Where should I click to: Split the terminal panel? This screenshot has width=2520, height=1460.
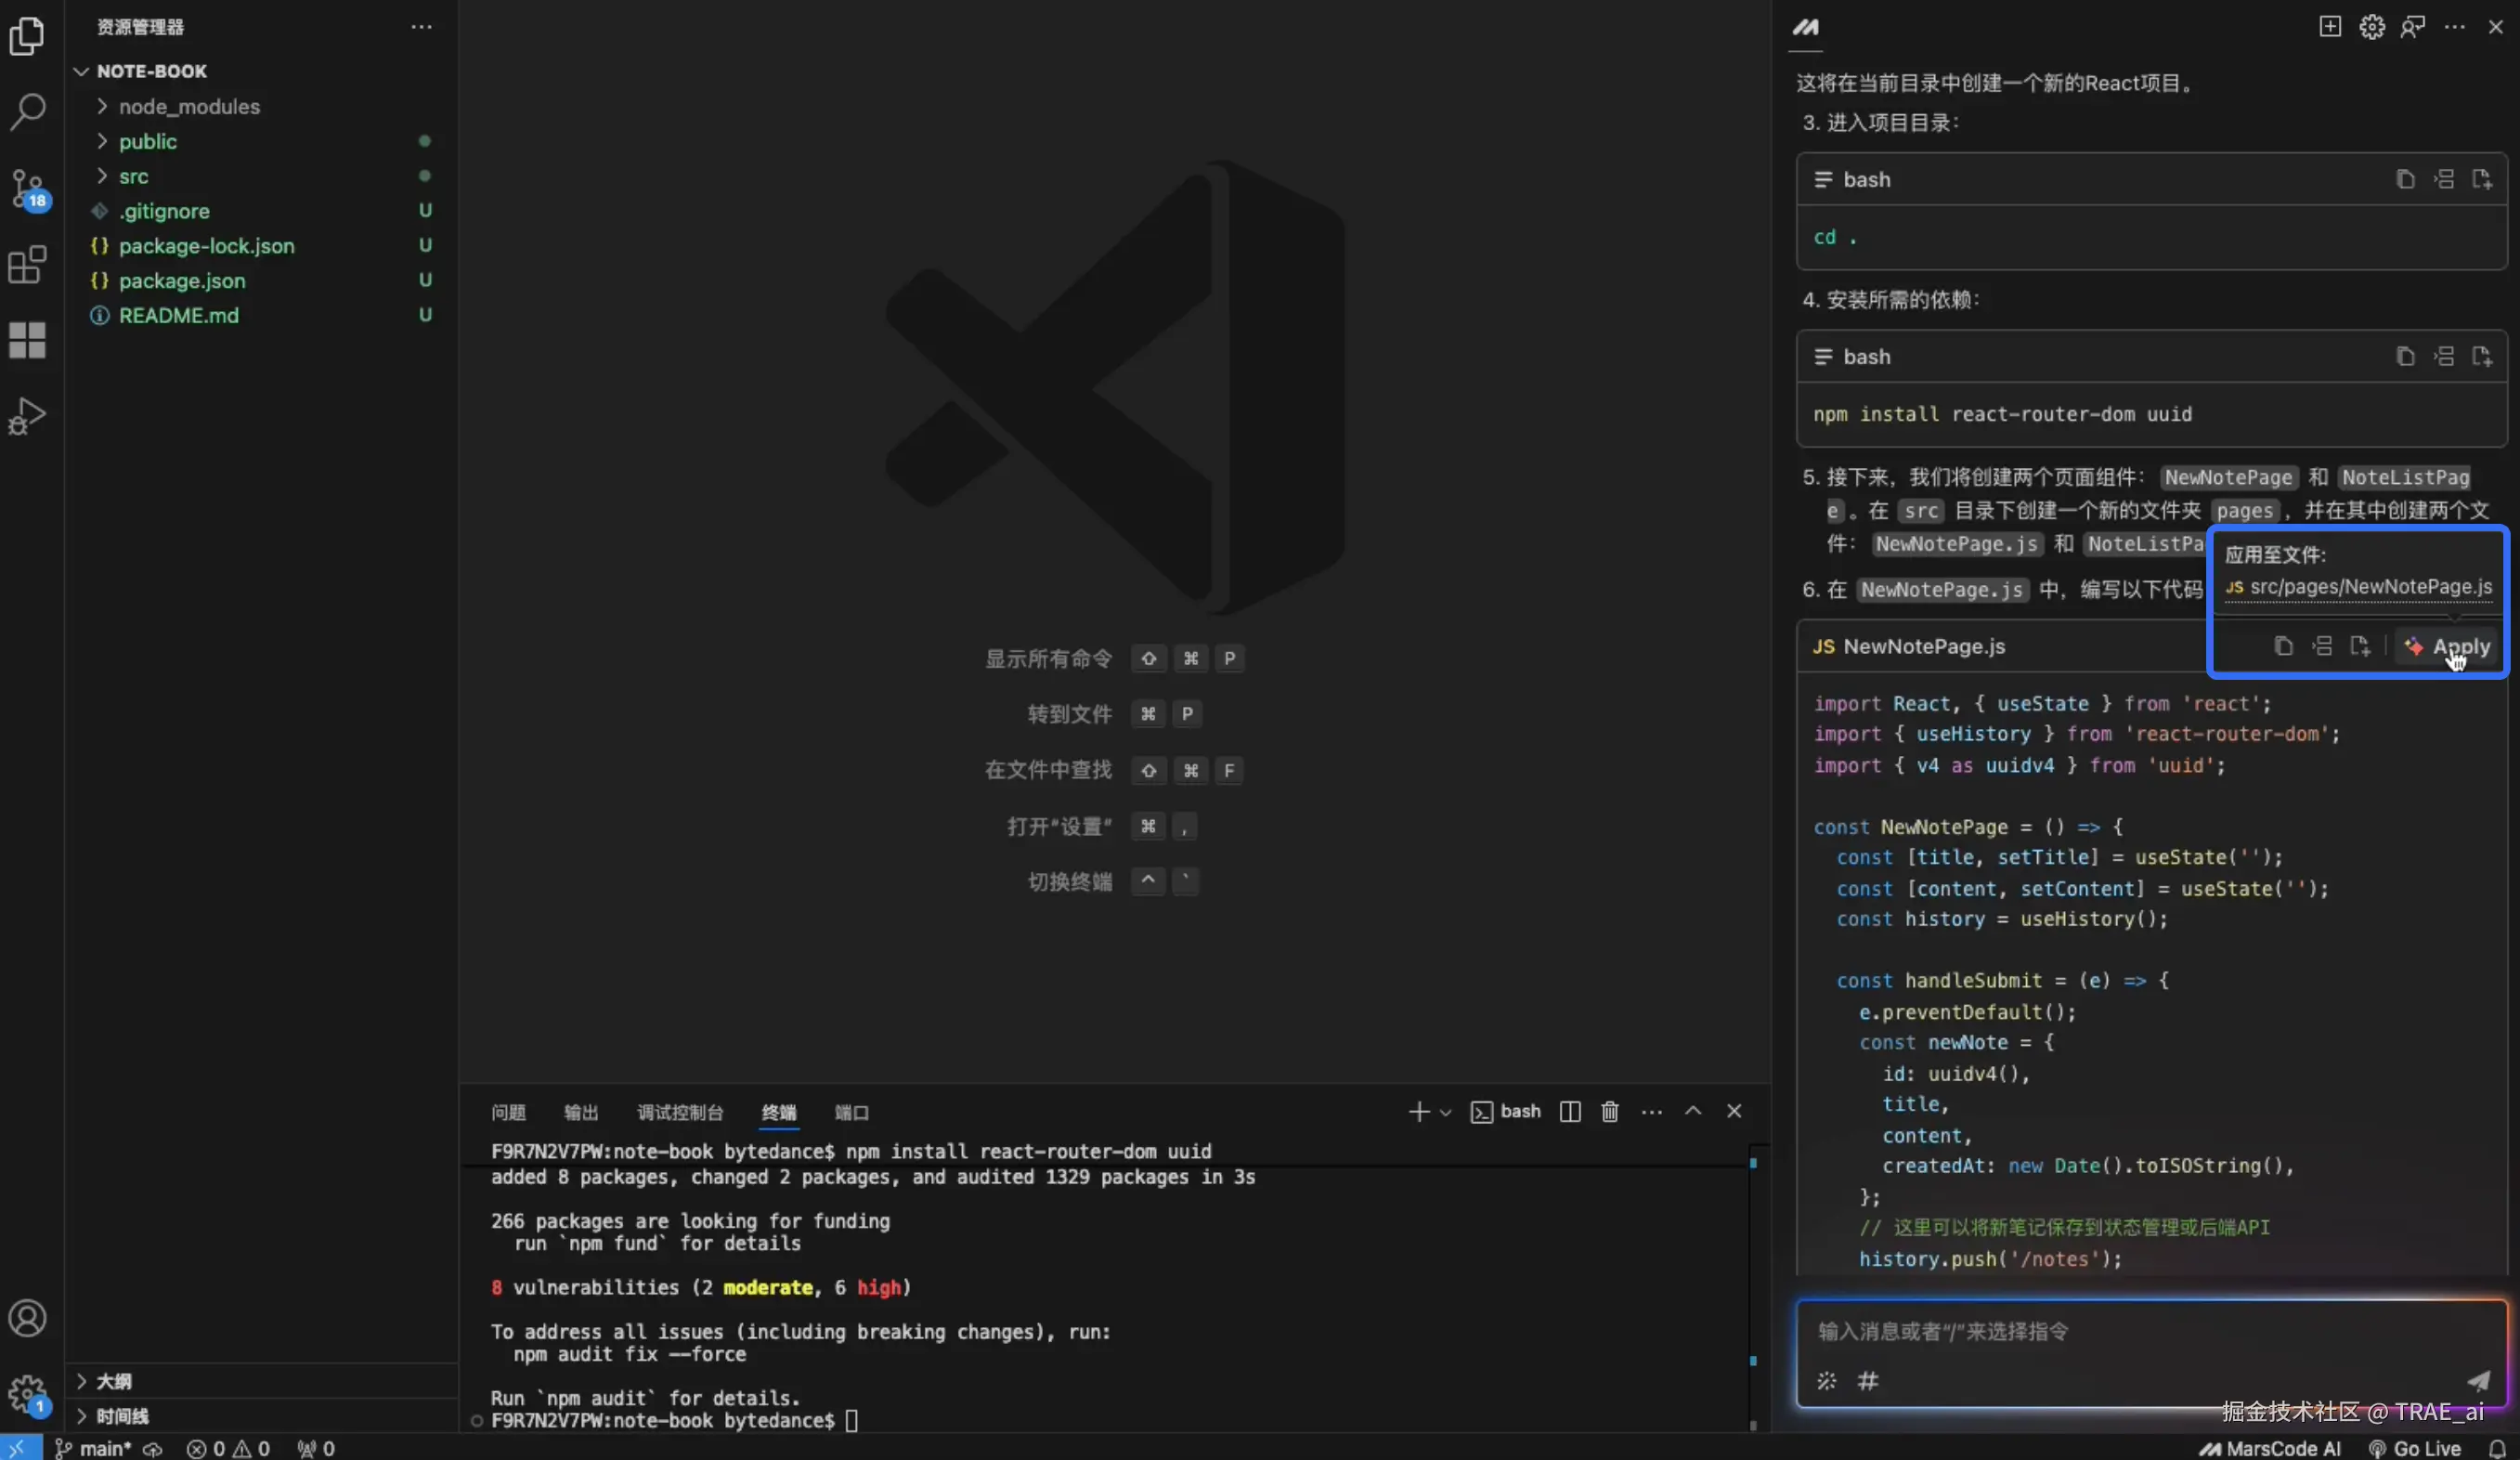[1569, 1111]
